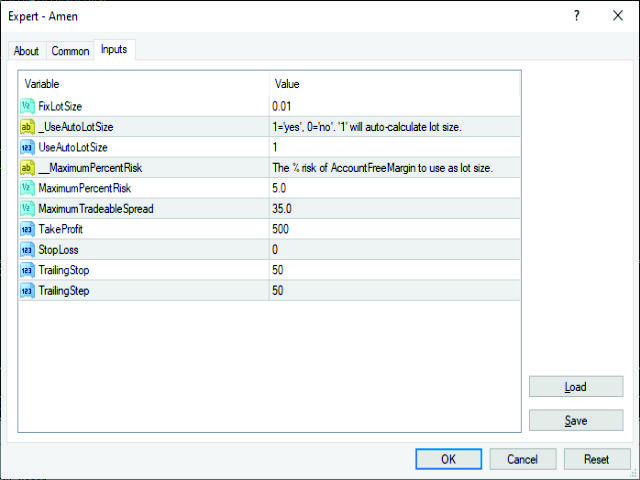Click the double-type icon beside MaximumPercentRisk
This screenshot has width=640, height=480.
(27, 188)
